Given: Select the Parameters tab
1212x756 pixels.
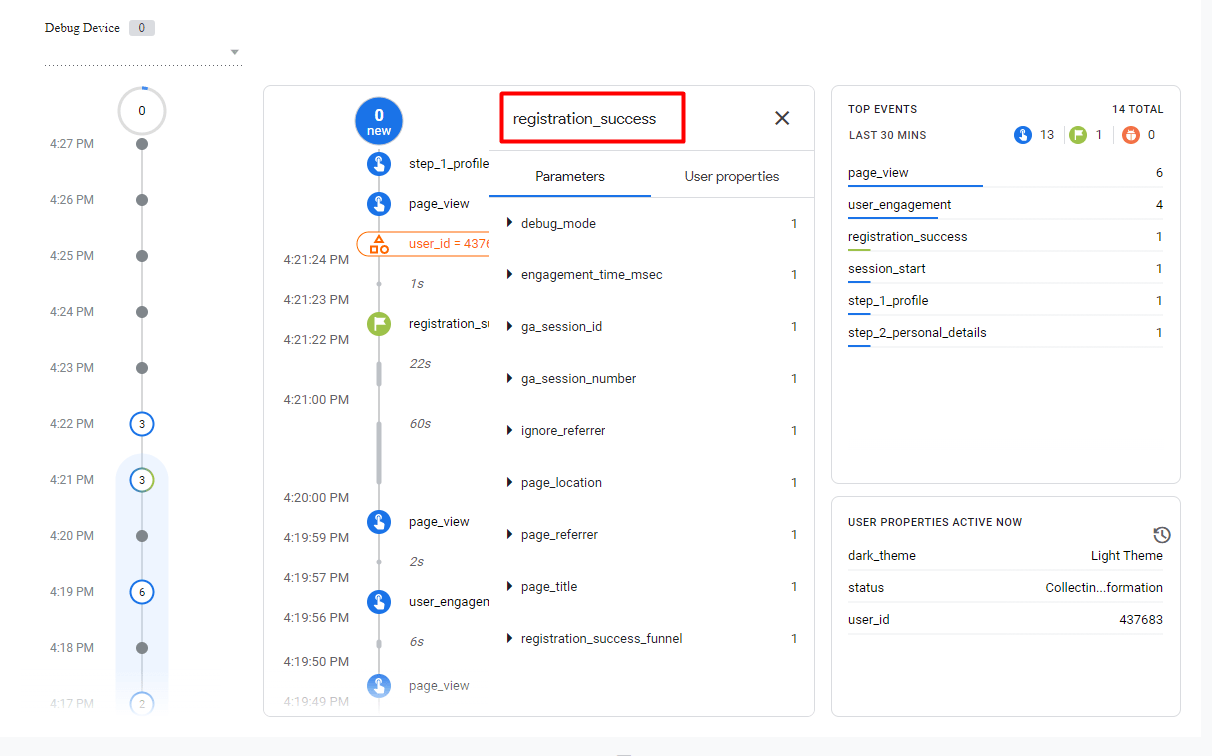Looking at the screenshot, I should pos(569,177).
